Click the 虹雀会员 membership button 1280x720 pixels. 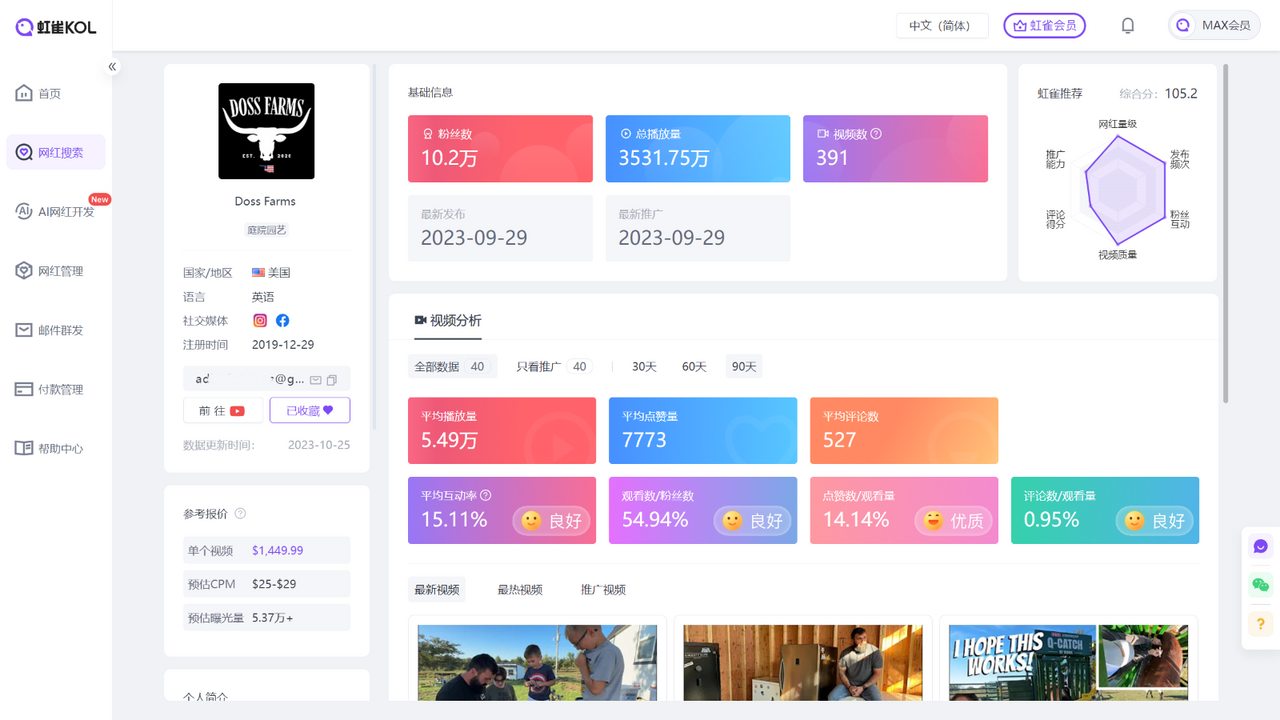pos(1044,26)
